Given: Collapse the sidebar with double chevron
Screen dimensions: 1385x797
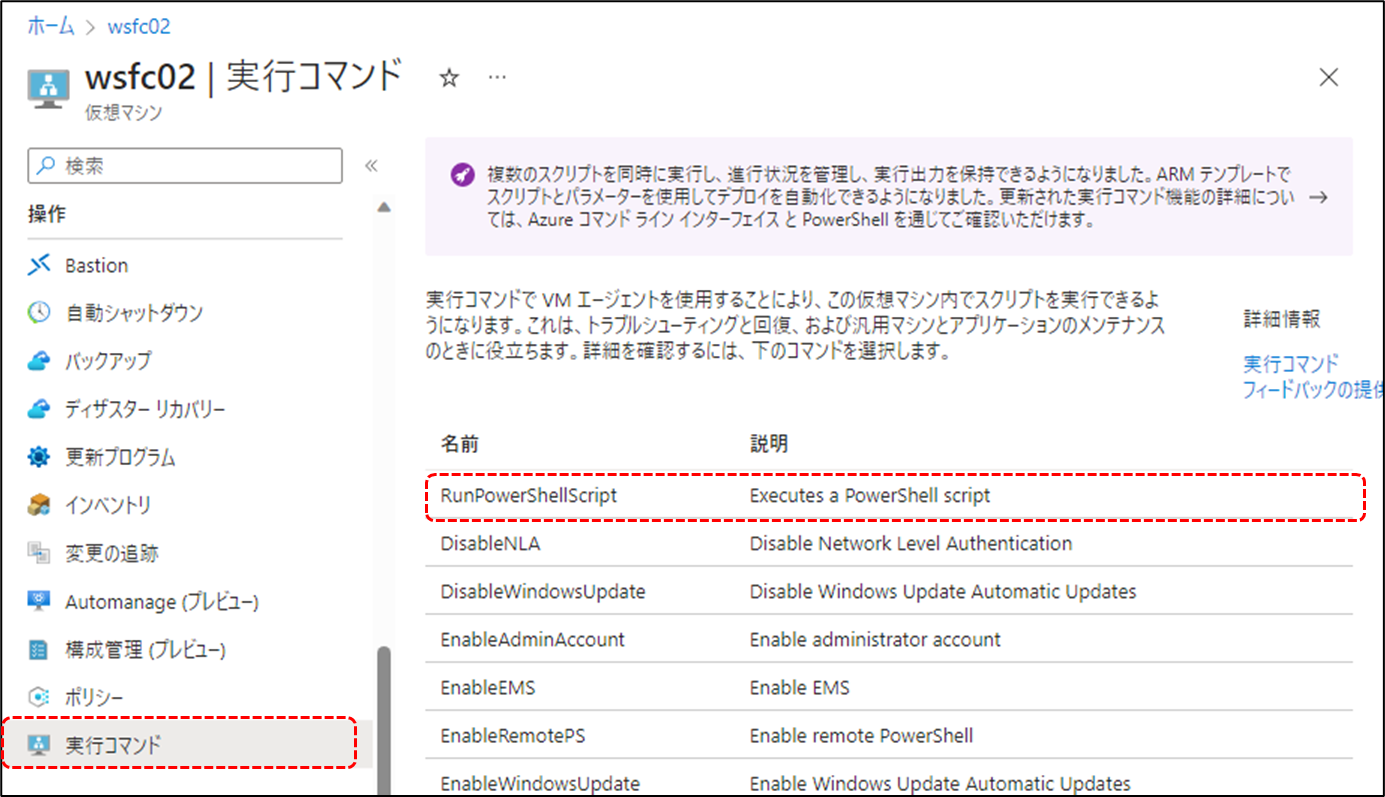Looking at the screenshot, I should point(371,166).
